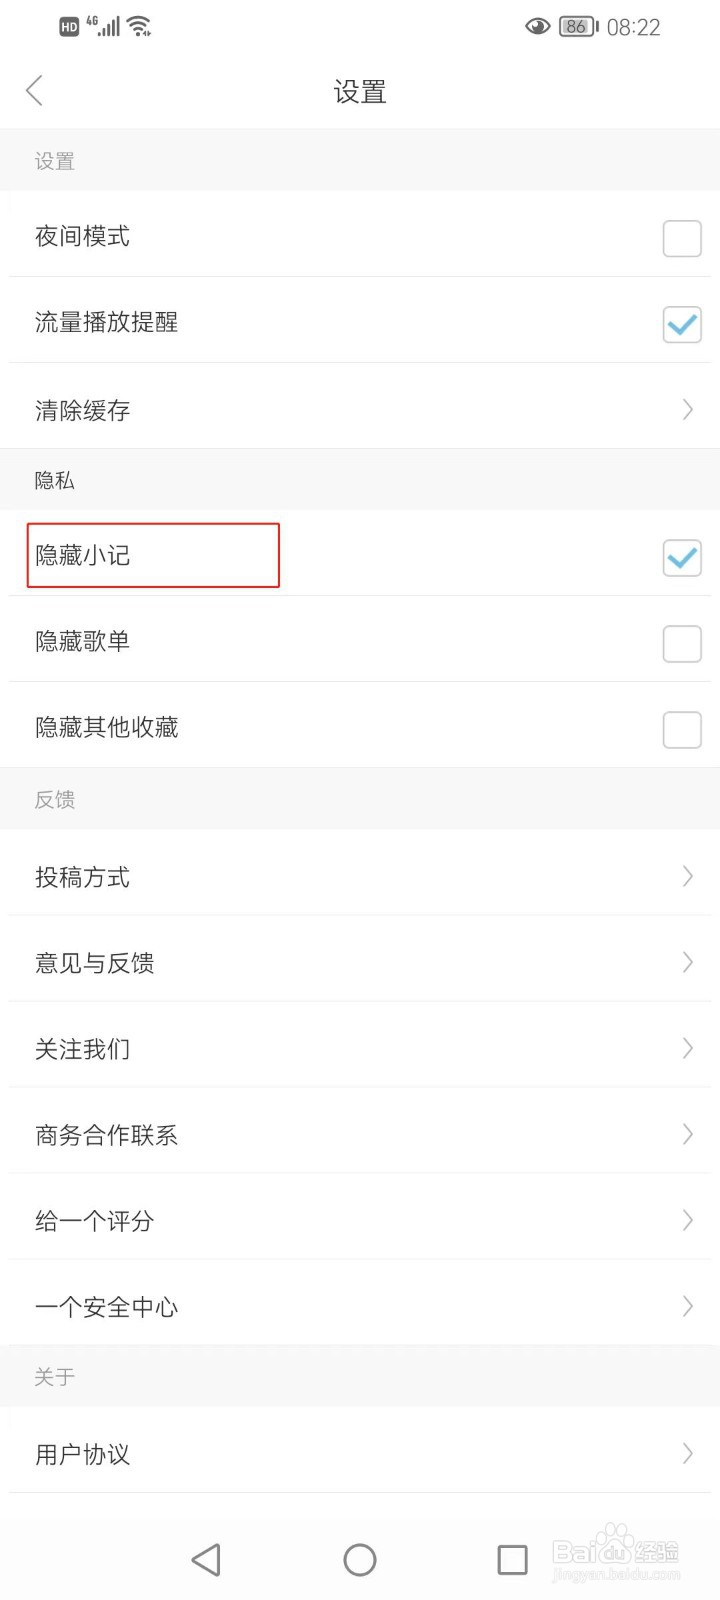This screenshot has height=1600, width=720.
Task: Open 清除缓存 via its chevron
Action: pyautogui.click(x=688, y=409)
